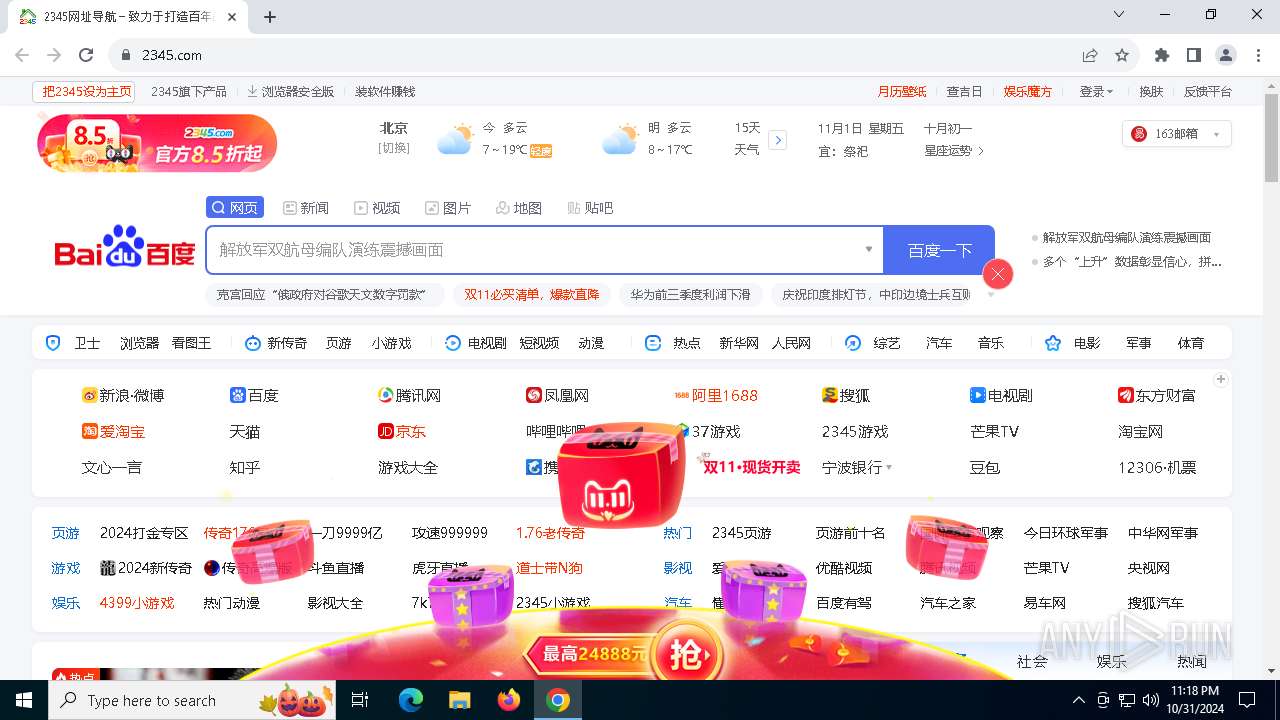The width and height of the screenshot is (1280, 720).
Task: Open File Explorer from the taskbar
Action: coord(460,700)
